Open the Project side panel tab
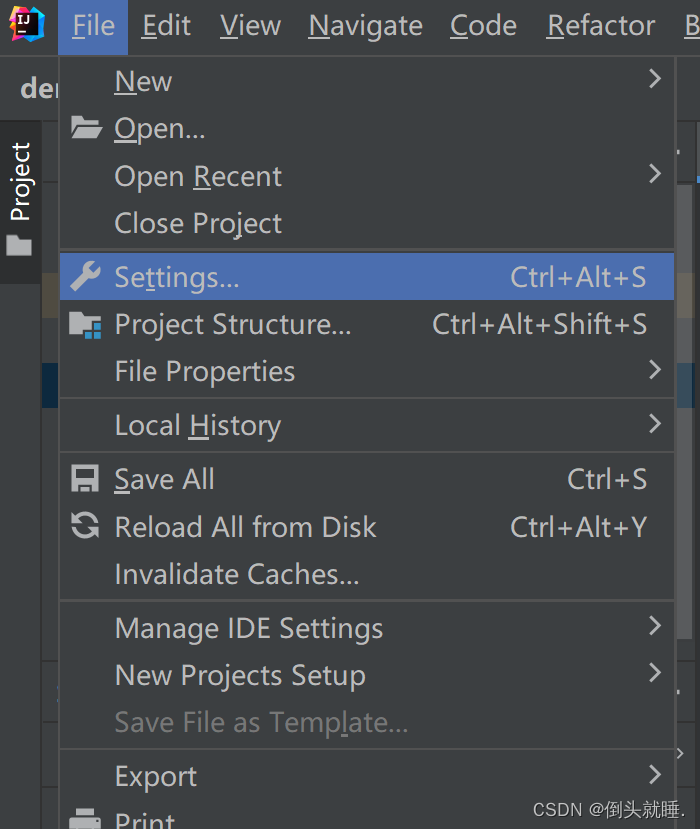Image resolution: width=700 pixels, height=829 pixels. 21,182
